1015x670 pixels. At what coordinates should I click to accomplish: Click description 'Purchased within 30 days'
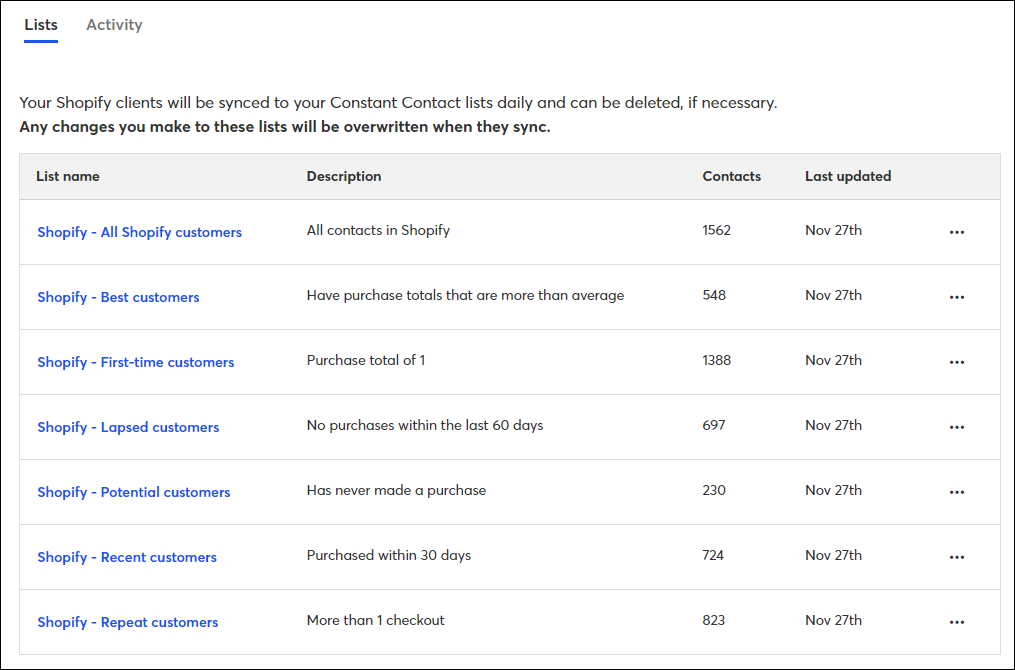(389, 555)
